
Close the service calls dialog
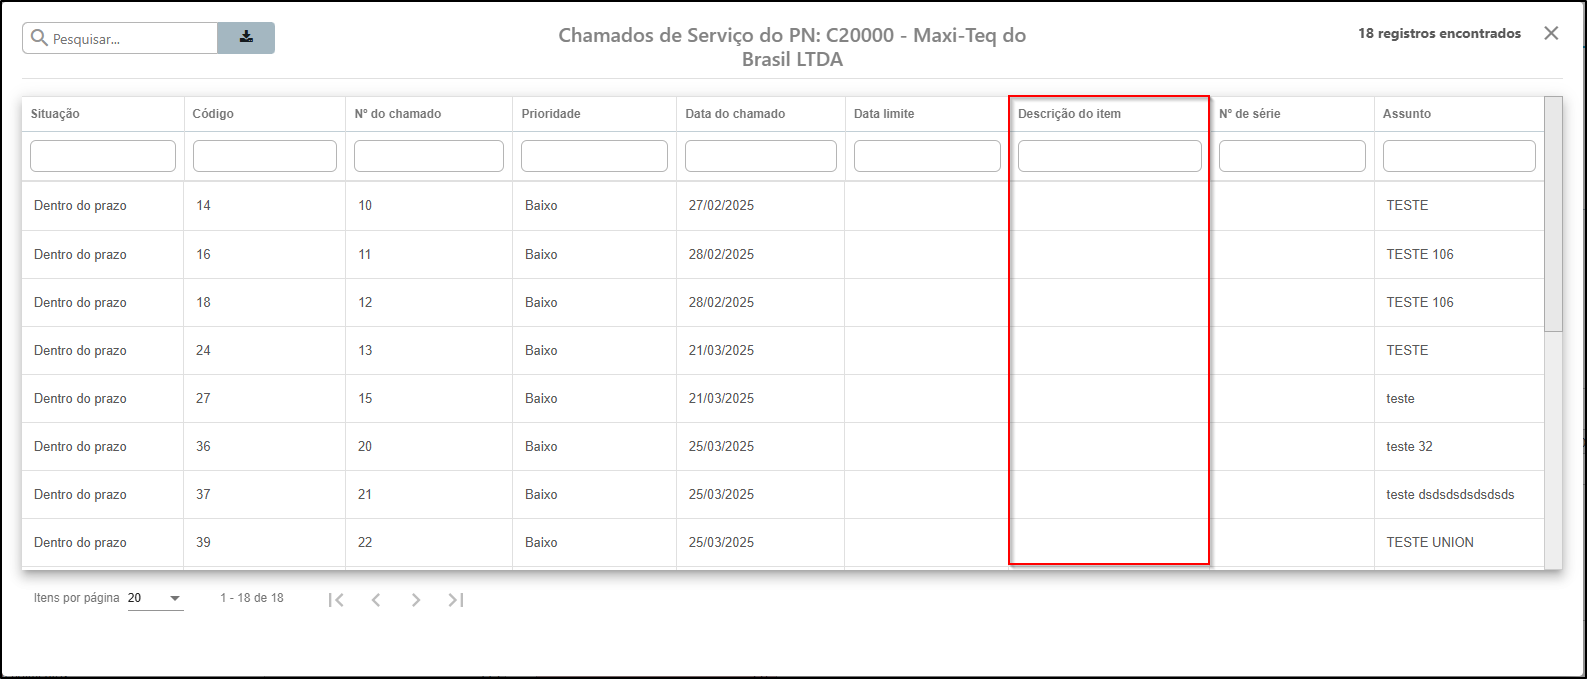tap(1551, 33)
